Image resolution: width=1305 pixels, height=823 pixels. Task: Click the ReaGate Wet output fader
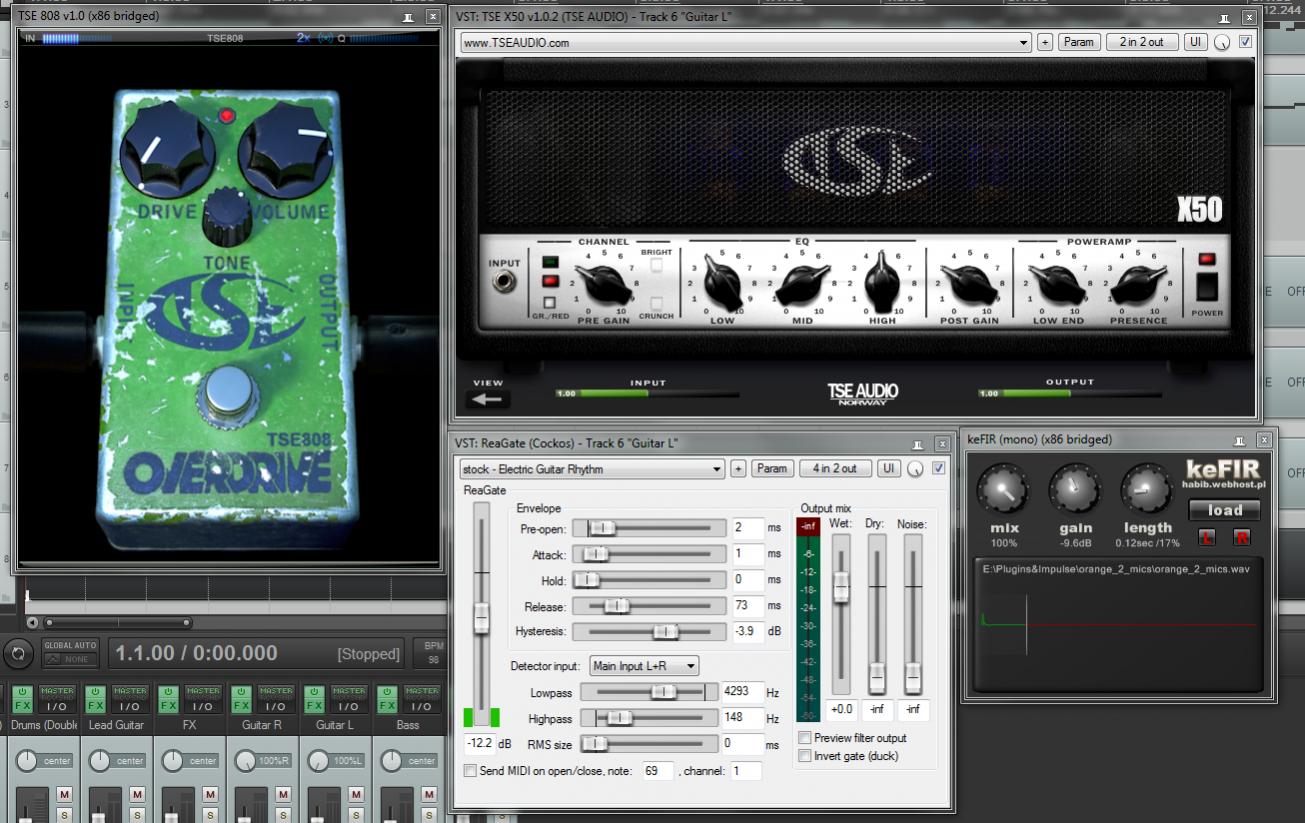pyautogui.click(x=841, y=614)
